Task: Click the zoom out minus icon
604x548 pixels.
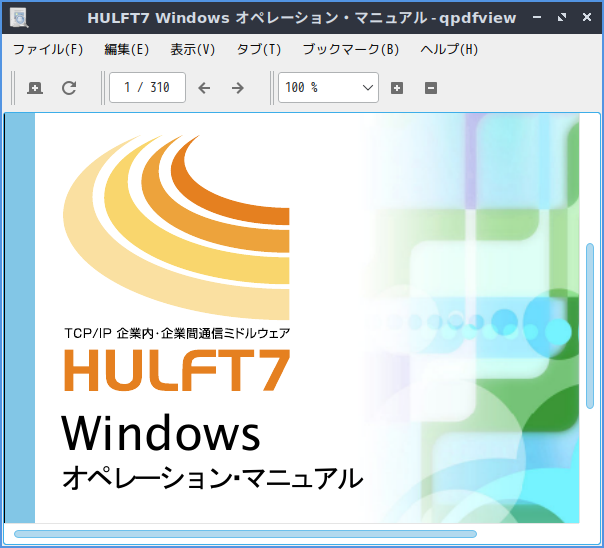Action: point(431,88)
